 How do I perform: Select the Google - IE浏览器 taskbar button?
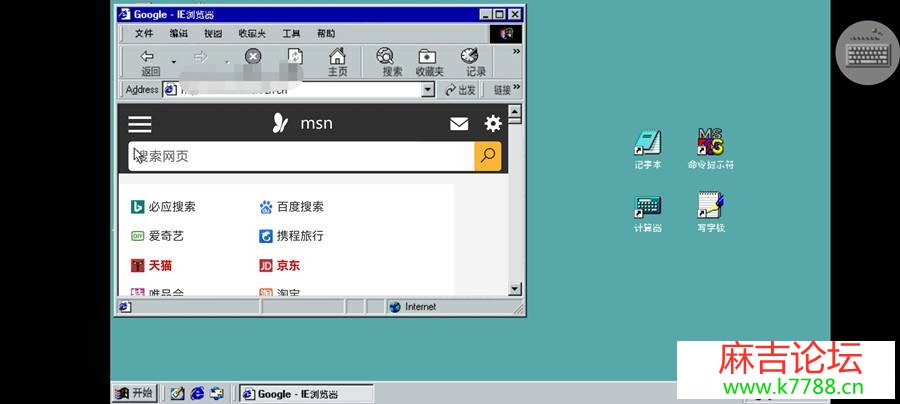click(x=307, y=394)
